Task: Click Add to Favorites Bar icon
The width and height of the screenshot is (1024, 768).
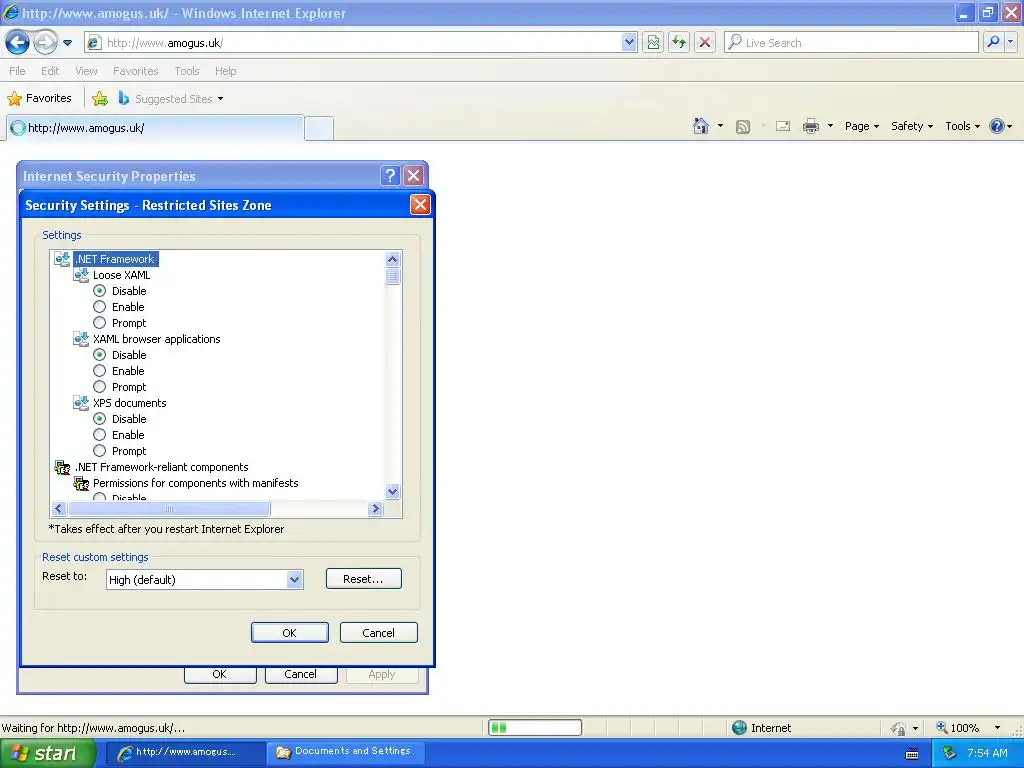Action: pos(100,99)
